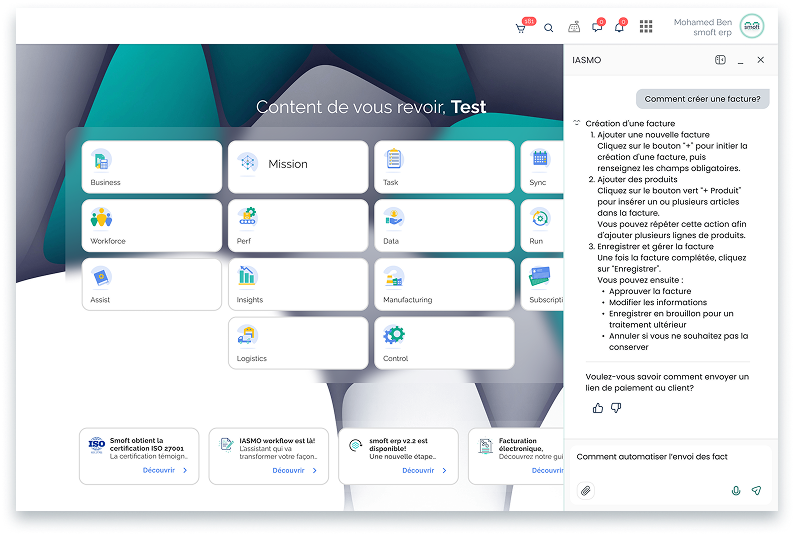Open the Sync module tile

[x=542, y=167]
